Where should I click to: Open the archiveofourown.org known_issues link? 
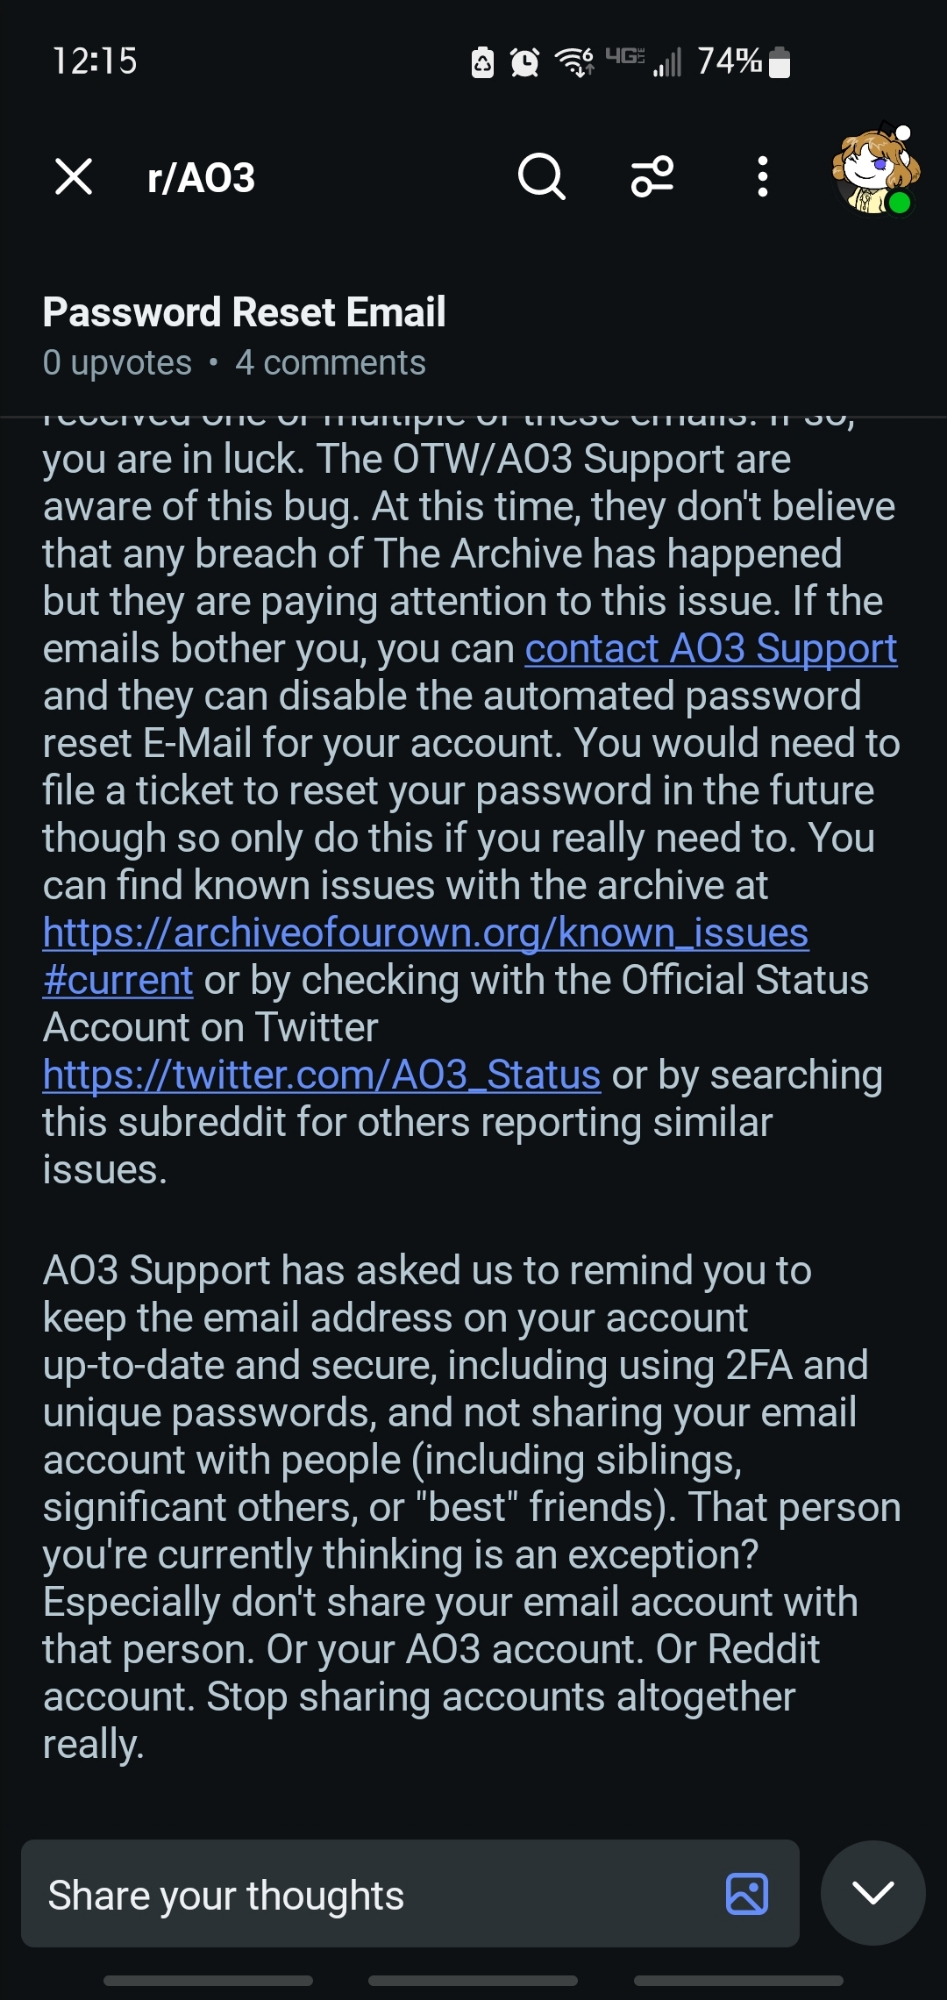425,933
